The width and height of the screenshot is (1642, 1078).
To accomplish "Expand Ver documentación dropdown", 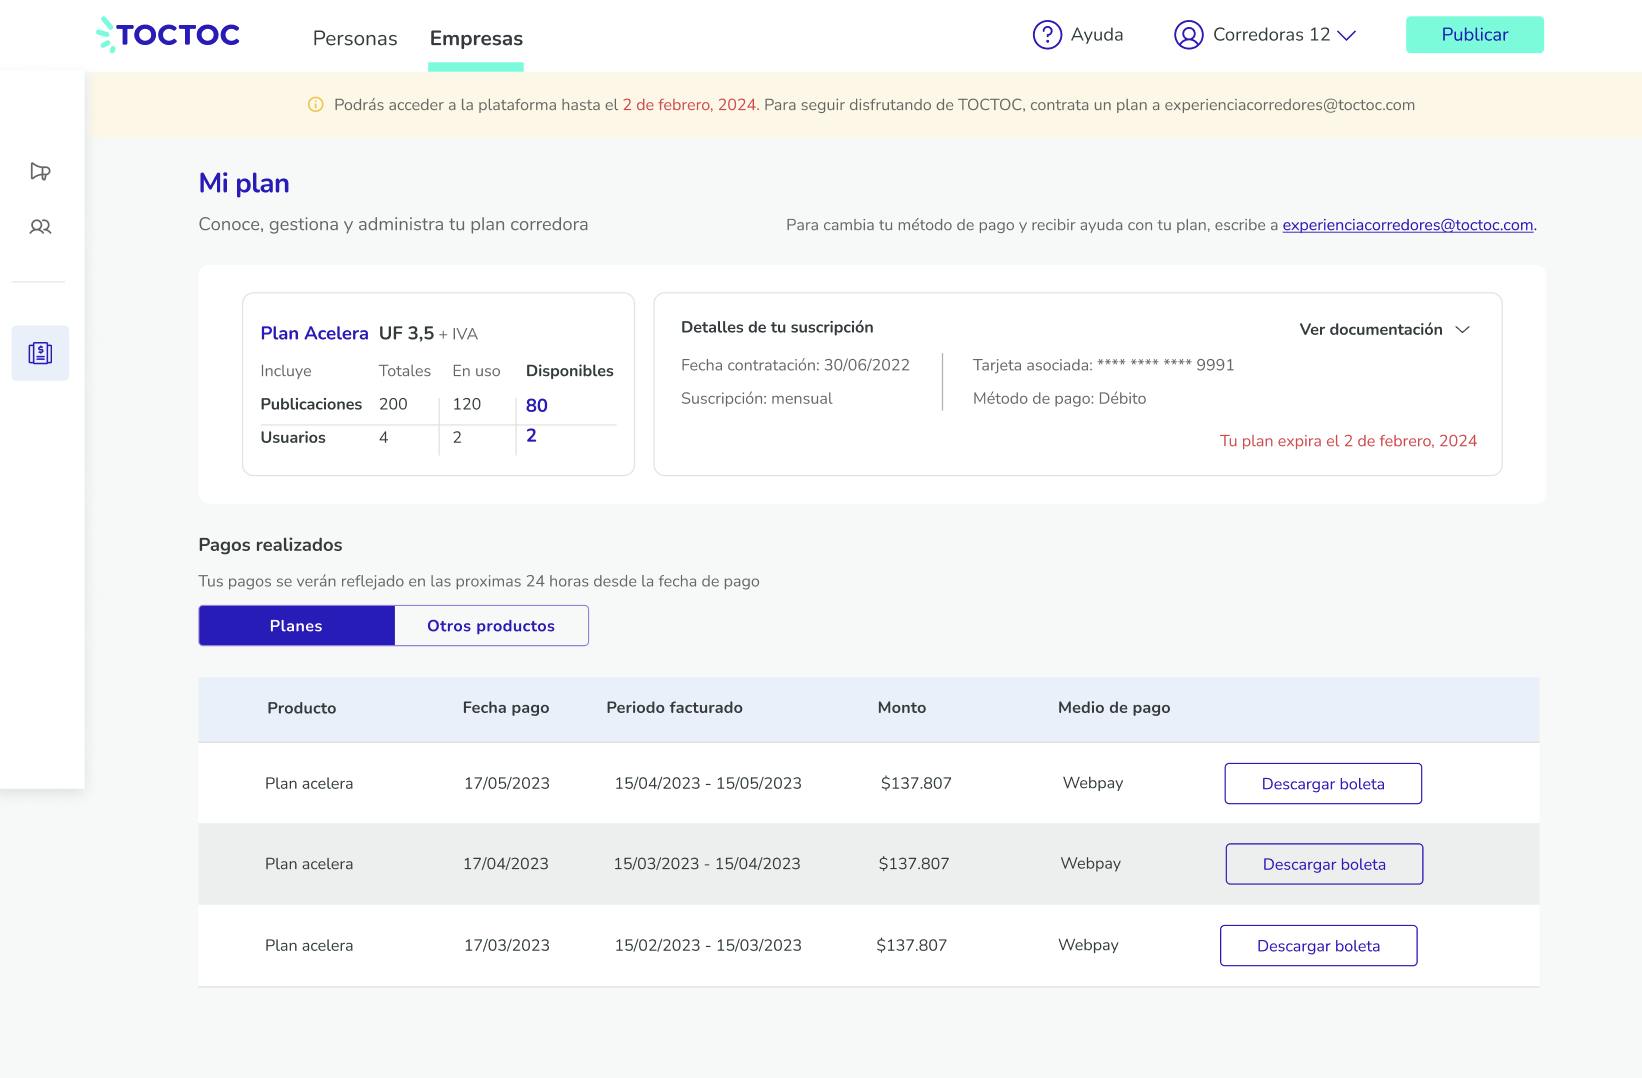I will pyautogui.click(x=1385, y=329).
